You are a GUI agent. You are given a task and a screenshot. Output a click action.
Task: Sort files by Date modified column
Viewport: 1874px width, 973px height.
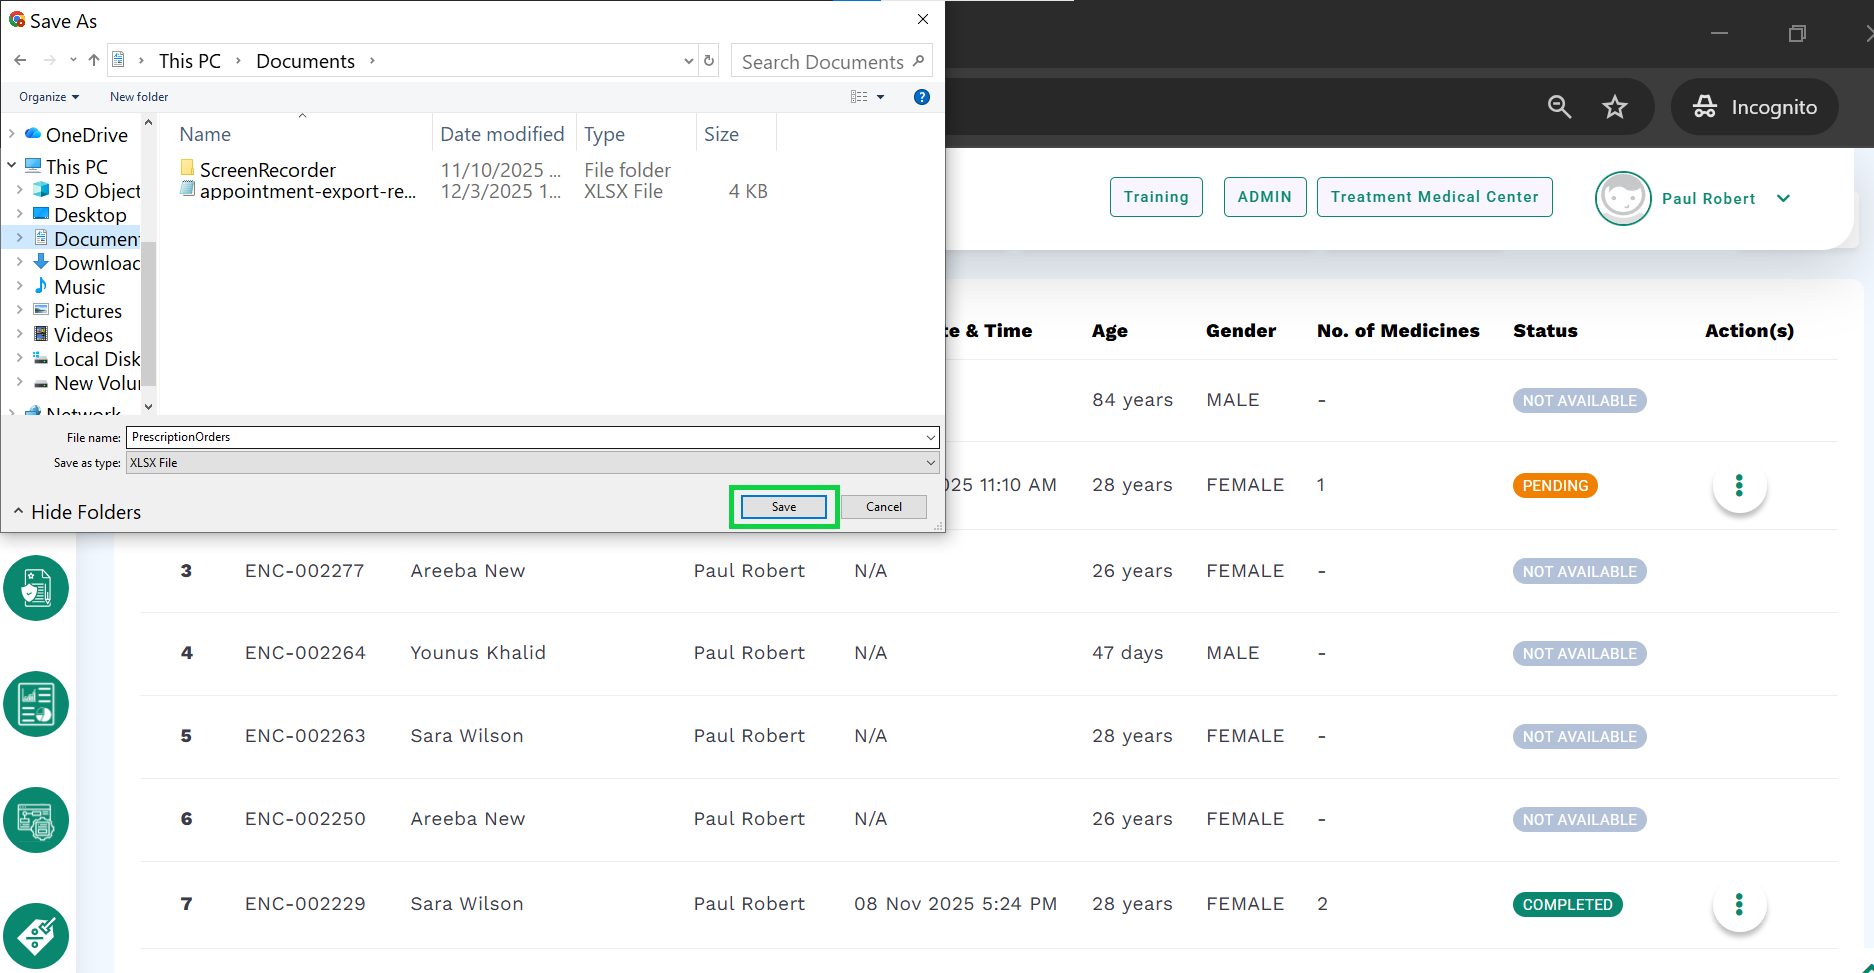coord(502,134)
